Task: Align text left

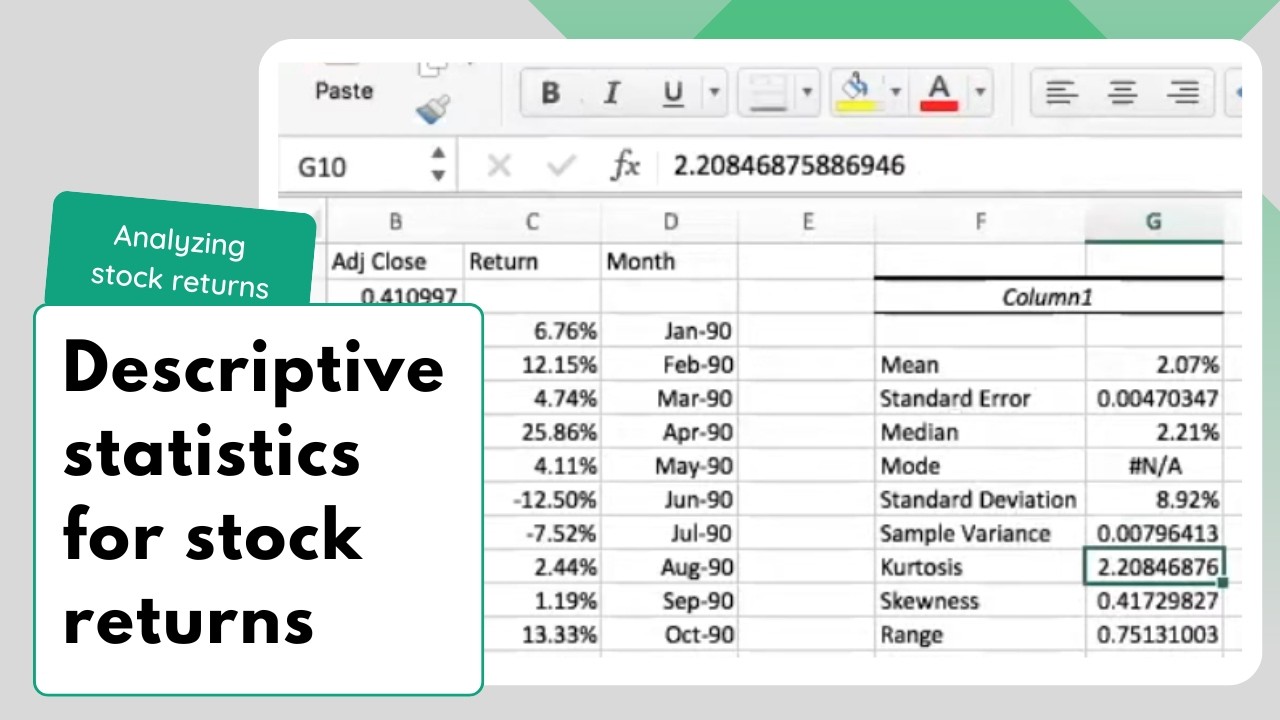Action: [x=1061, y=93]
